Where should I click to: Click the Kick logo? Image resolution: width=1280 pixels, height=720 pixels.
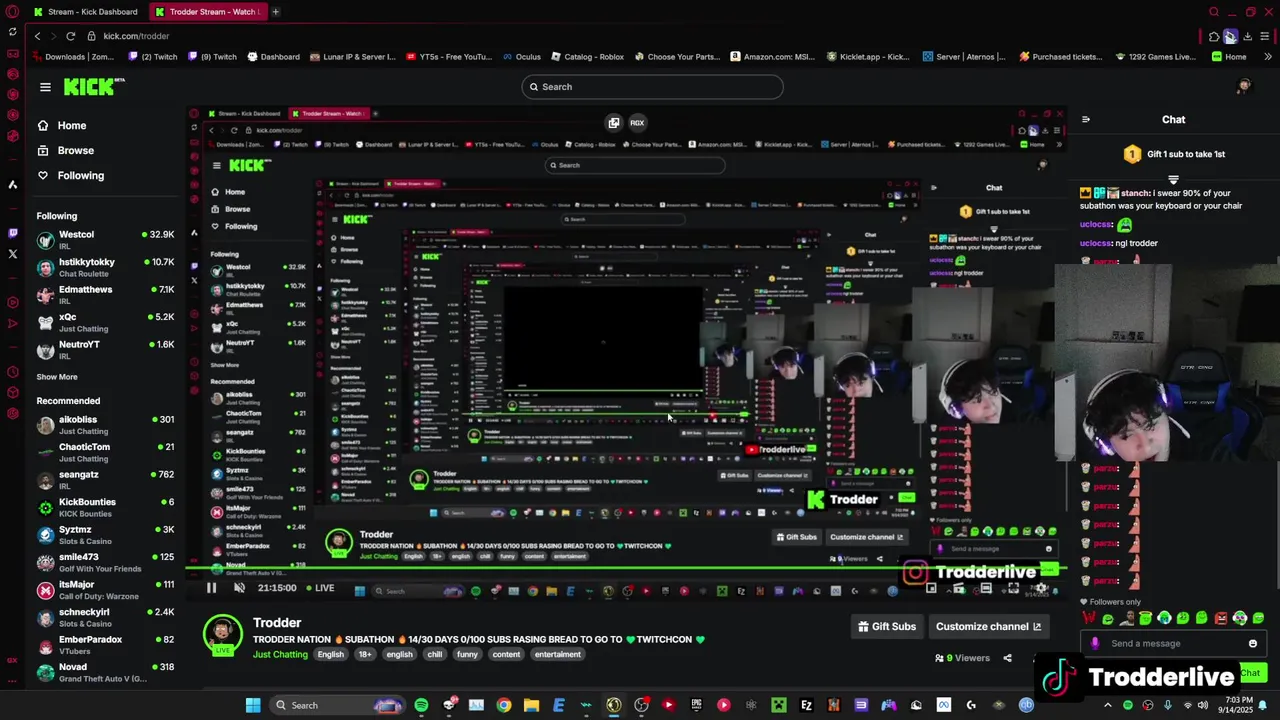click(93, 87)
